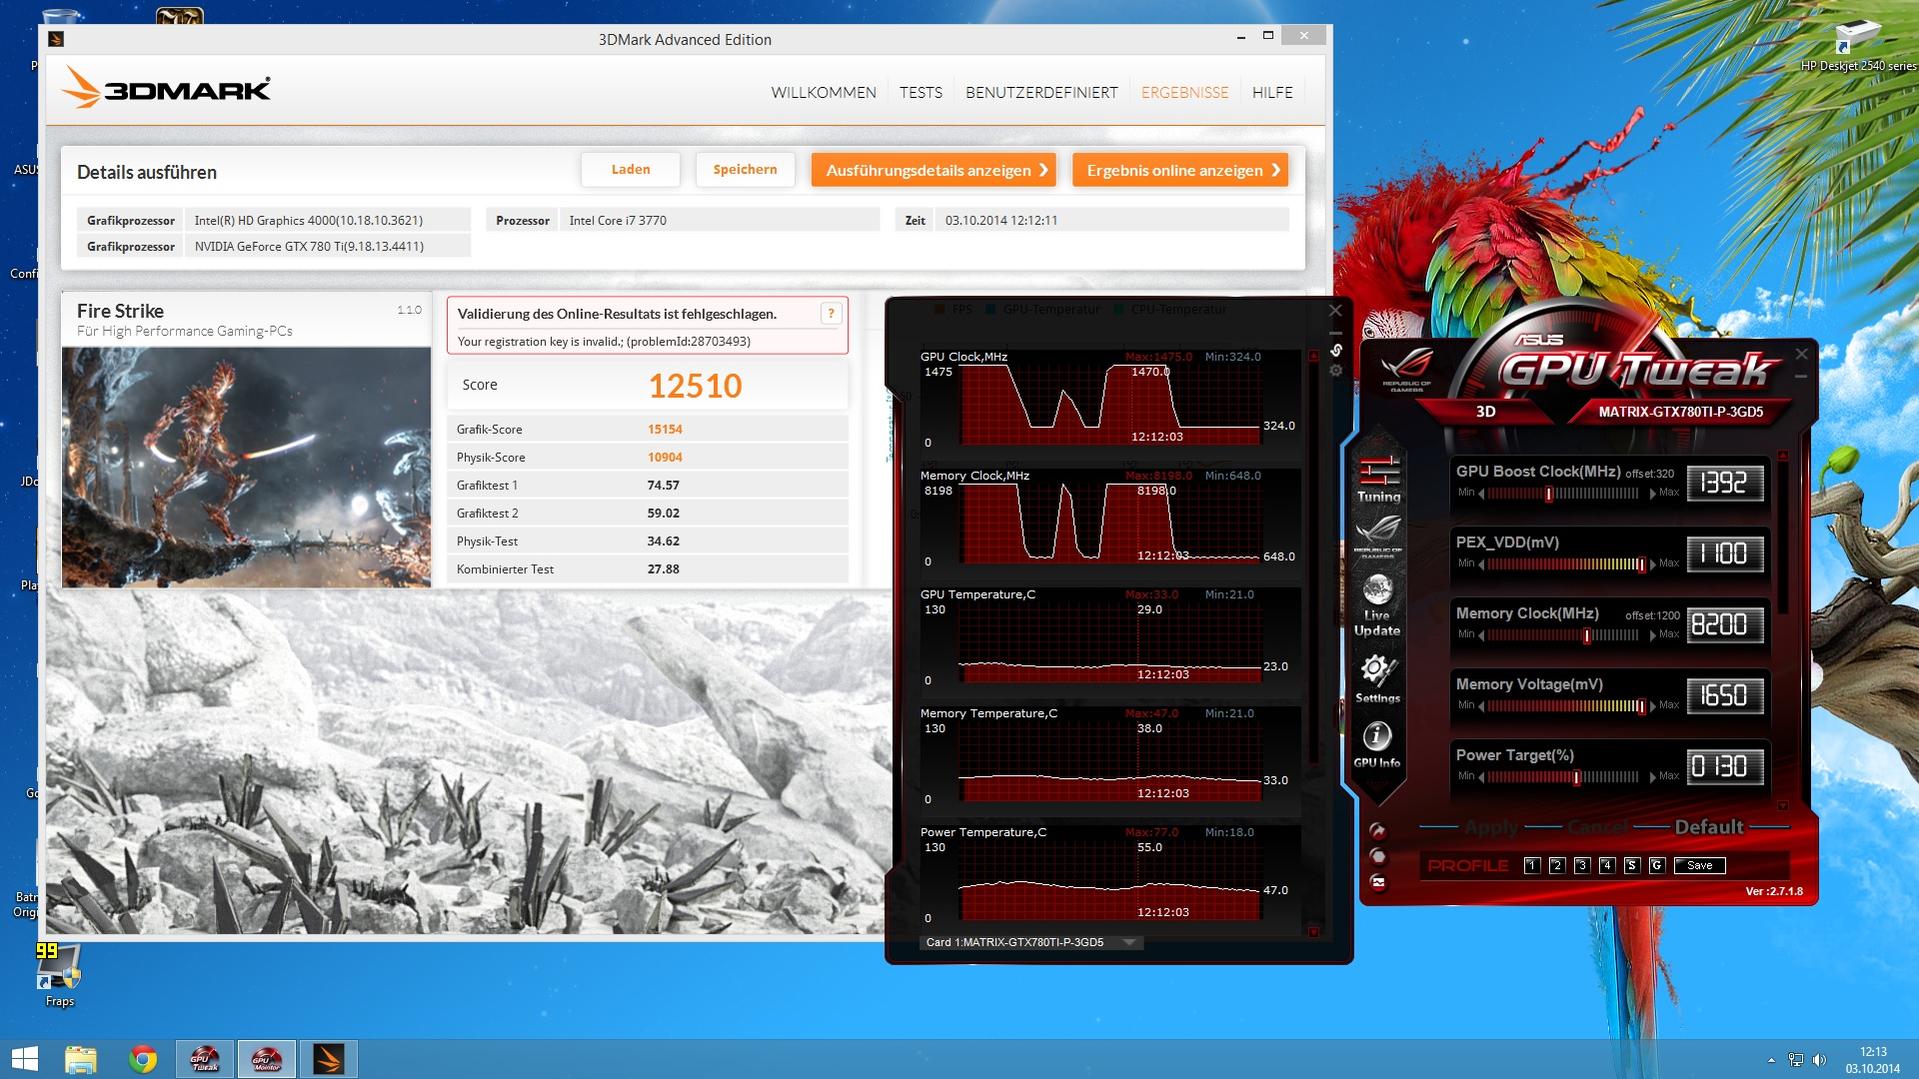Select profile G in GPU Tweak
1919x1079 pixels.
pyautogui.click(x=1656, y=865)
